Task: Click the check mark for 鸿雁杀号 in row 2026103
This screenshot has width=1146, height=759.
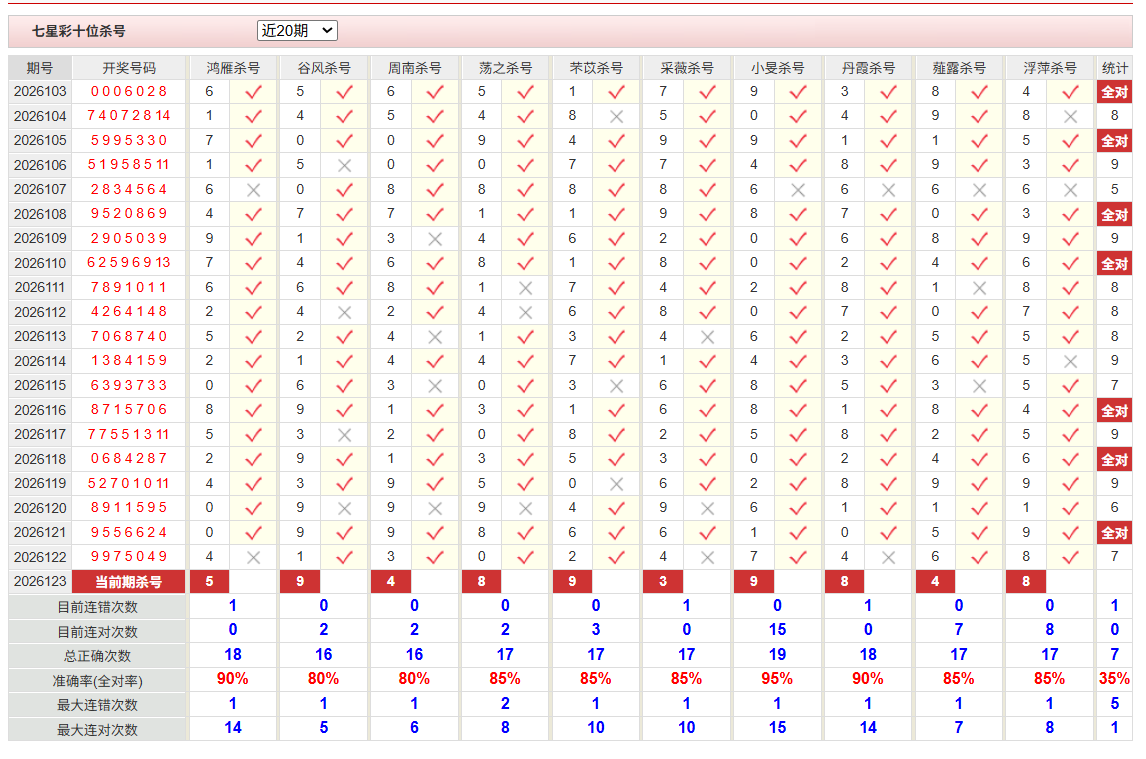Action: click(x=254, y=92)
